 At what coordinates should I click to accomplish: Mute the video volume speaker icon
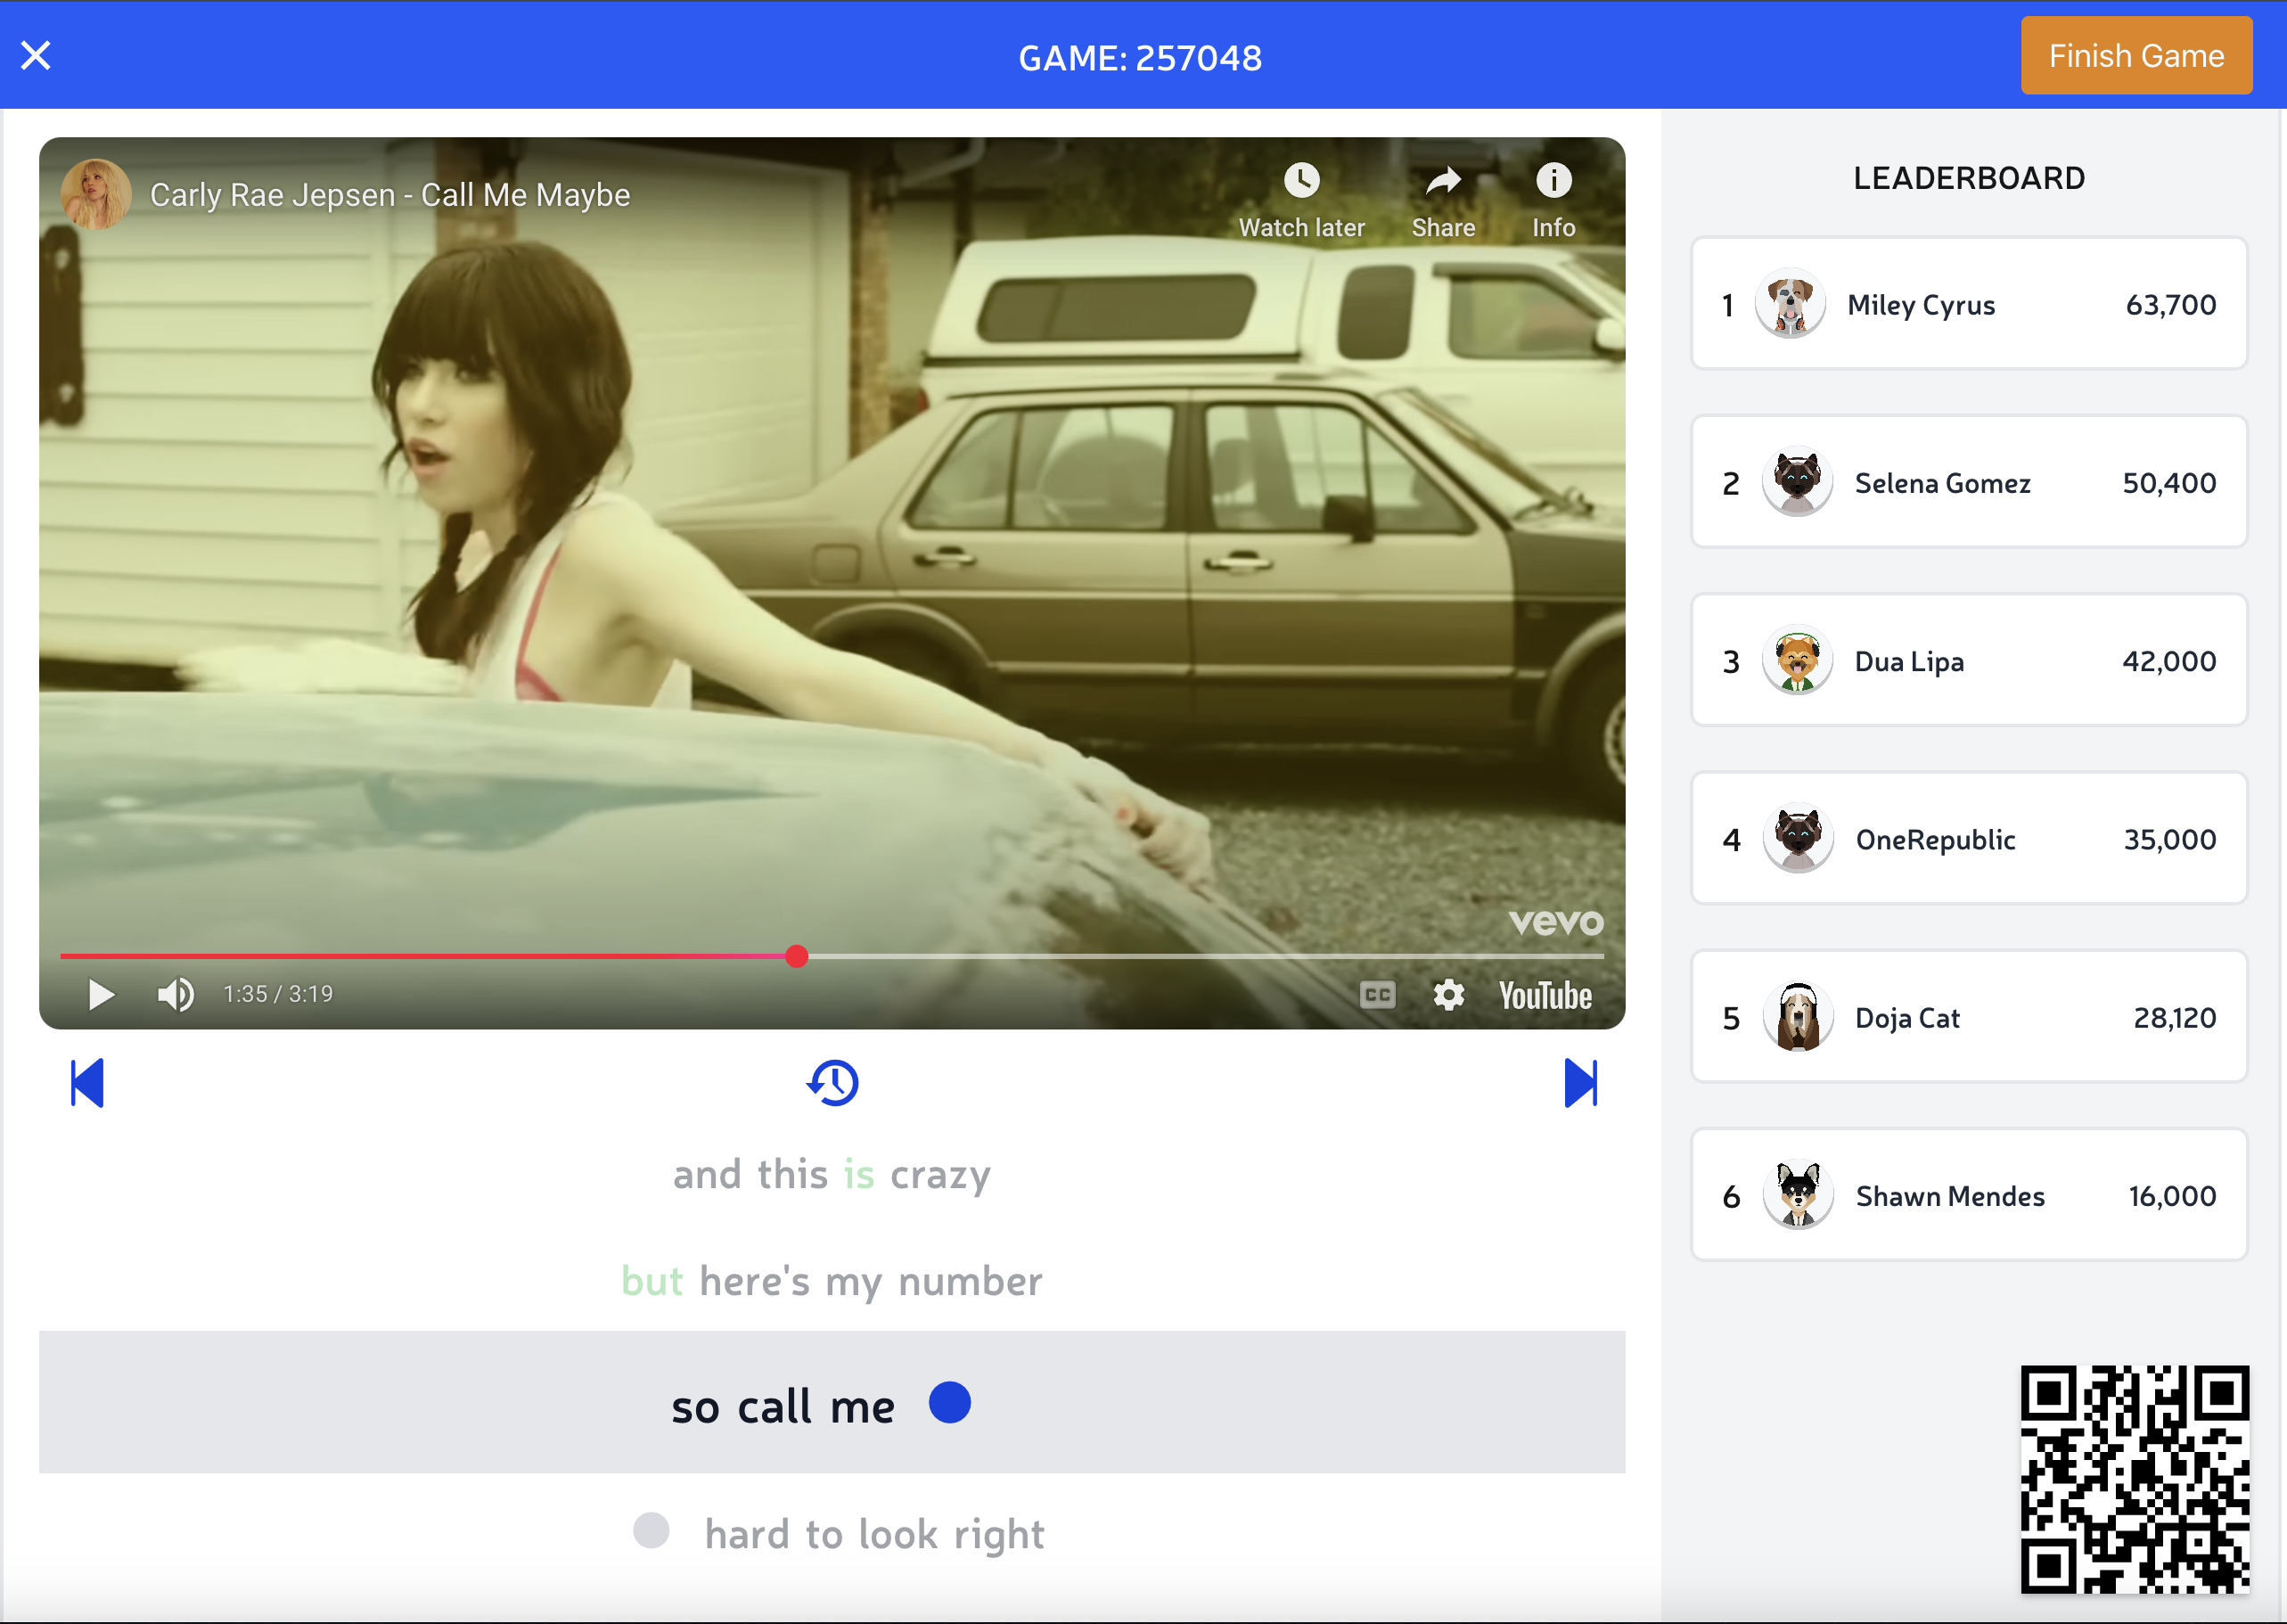click(176, 994)
